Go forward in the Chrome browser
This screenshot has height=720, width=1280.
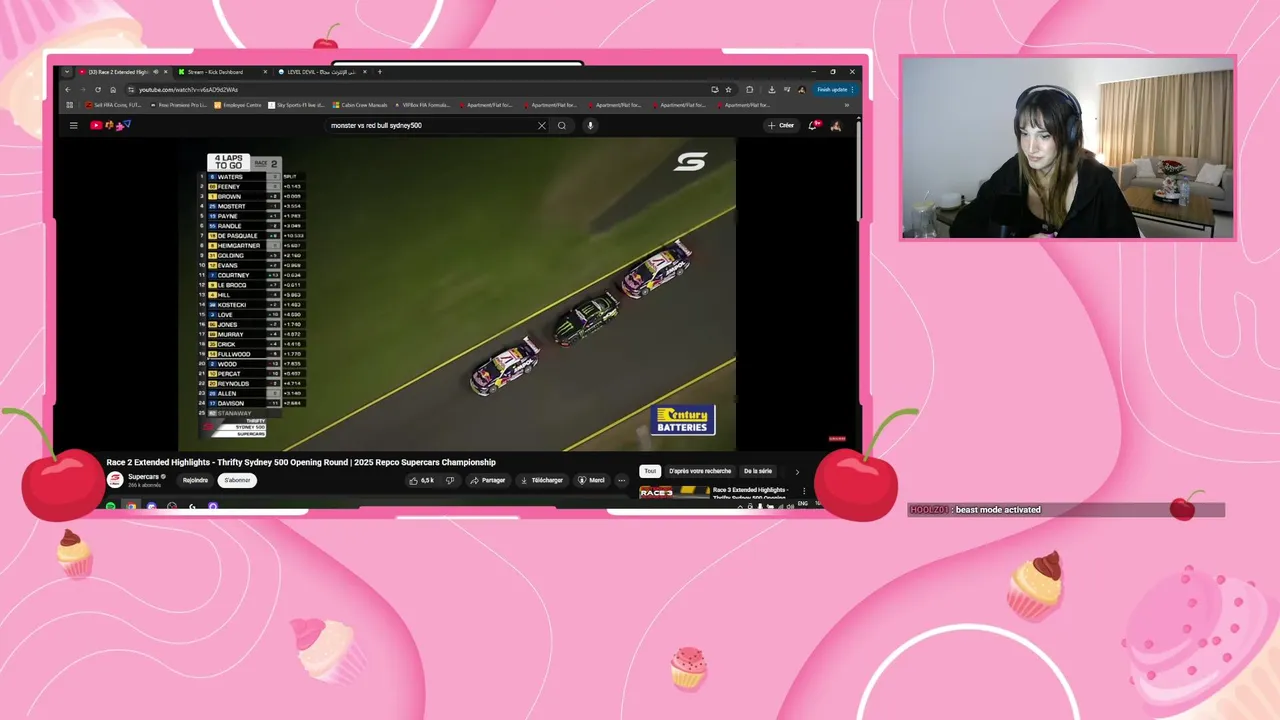pyautogui.click(x=83, y=89)
